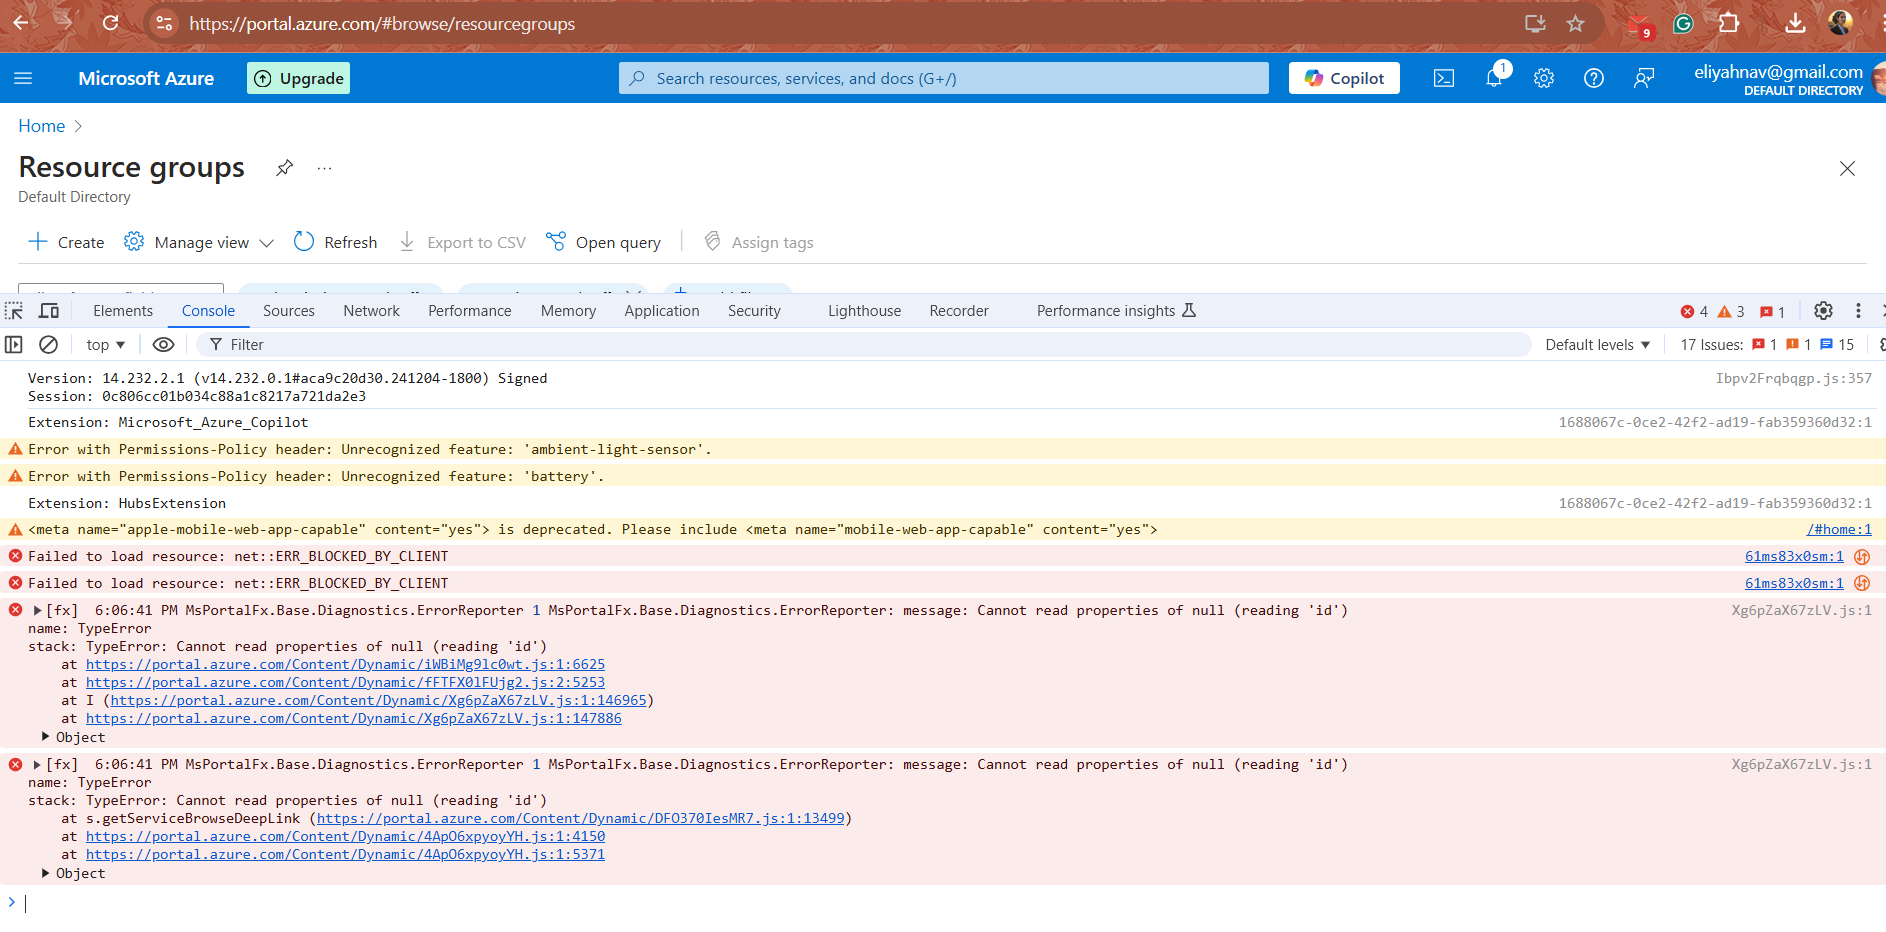
Task: Open the iWBiMg9lc0wt.js stack trace link
Action: point(345,665)
